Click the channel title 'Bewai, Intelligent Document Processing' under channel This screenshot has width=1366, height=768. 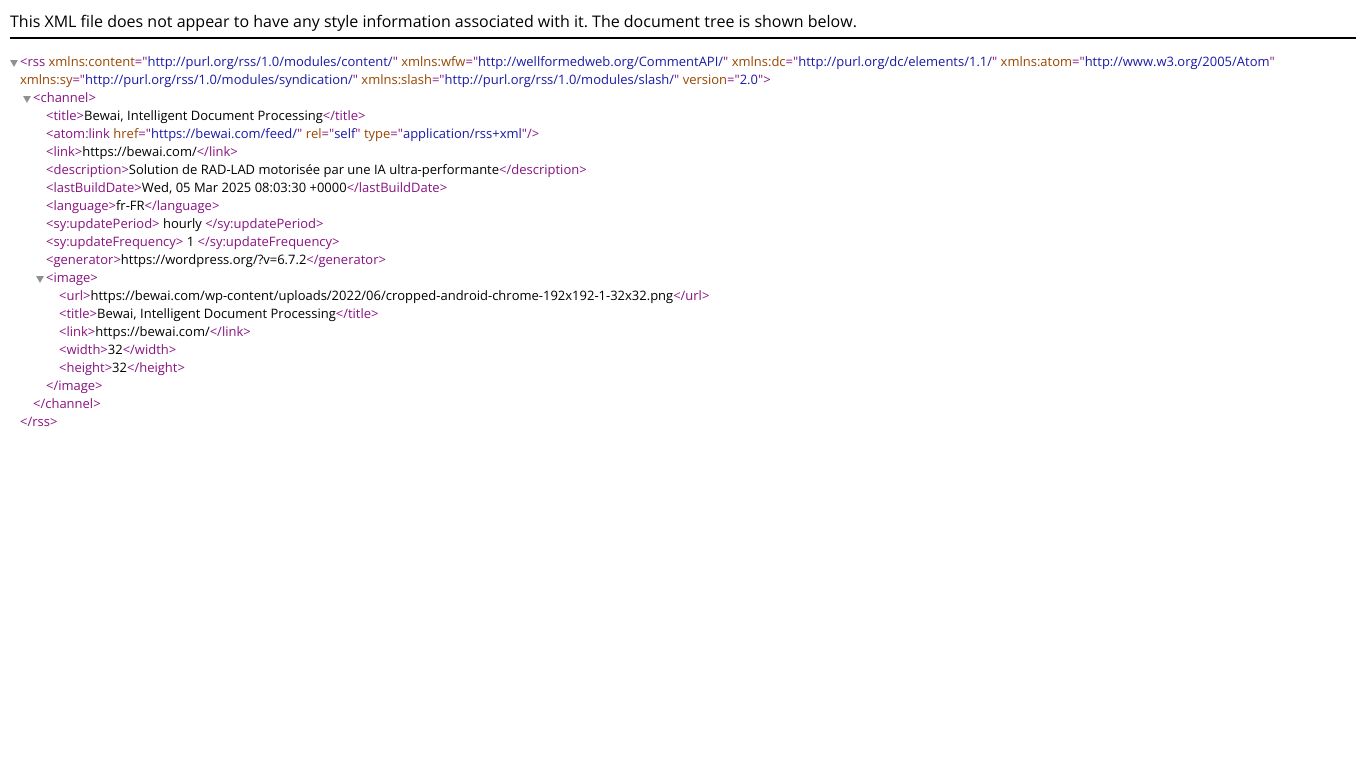[203, 115]
